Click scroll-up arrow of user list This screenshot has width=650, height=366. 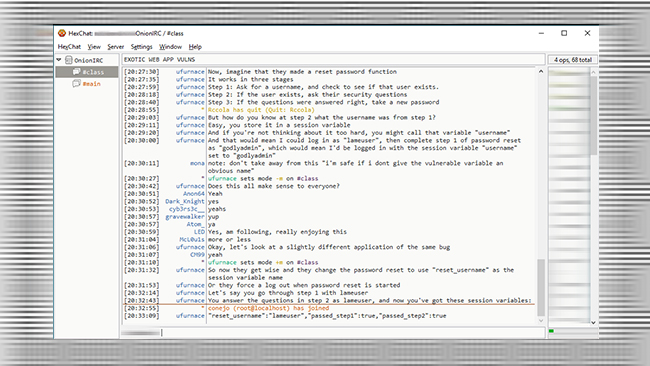tap(594, 73)
